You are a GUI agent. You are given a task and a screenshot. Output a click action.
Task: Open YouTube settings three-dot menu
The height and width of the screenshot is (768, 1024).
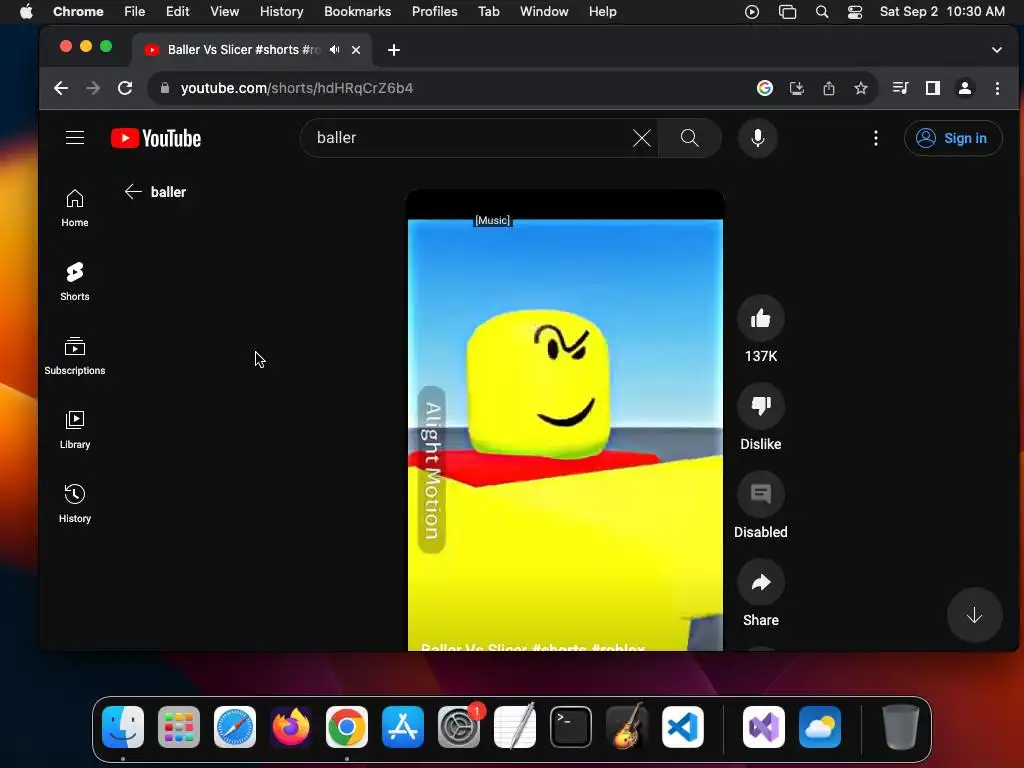tap(876, 138)
